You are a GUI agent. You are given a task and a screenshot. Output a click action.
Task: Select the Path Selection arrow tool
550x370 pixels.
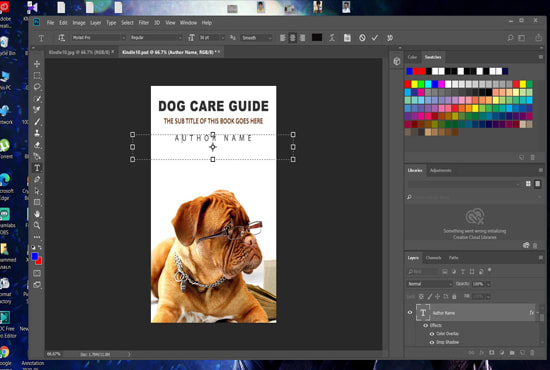pos(37,191)
